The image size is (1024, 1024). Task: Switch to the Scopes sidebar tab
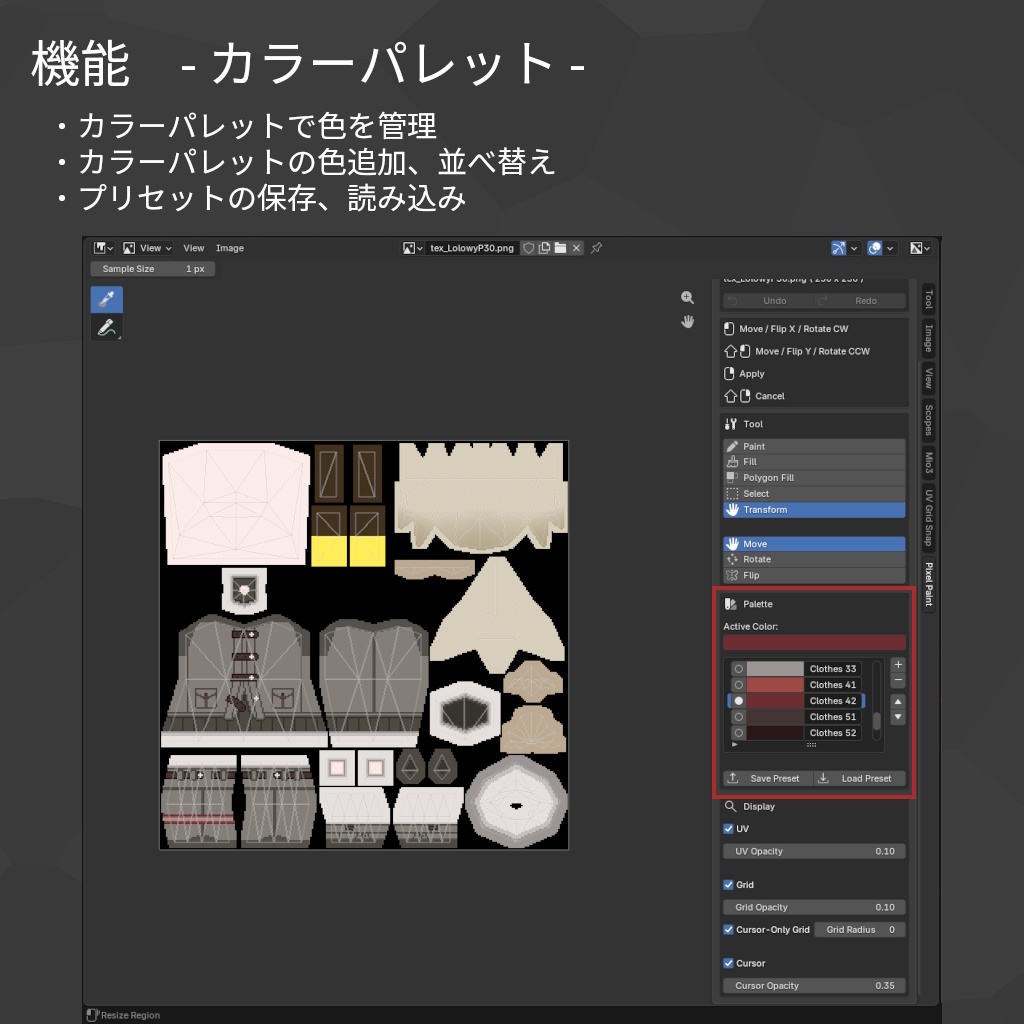pyautogui.click(x=928, y=420)
